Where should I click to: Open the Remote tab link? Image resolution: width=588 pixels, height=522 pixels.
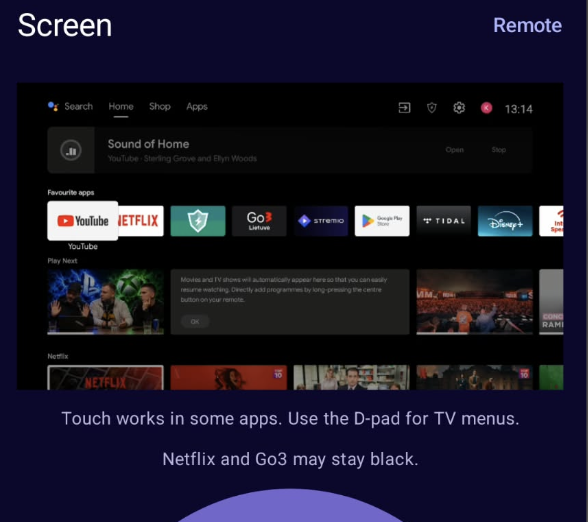(527, 26)
